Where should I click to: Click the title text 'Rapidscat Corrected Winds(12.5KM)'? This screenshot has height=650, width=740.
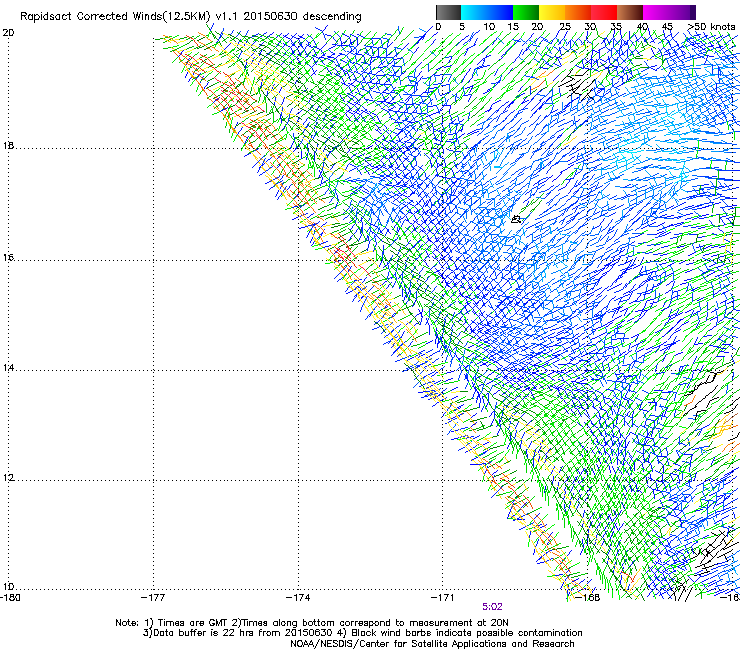[x=115, y=17]
